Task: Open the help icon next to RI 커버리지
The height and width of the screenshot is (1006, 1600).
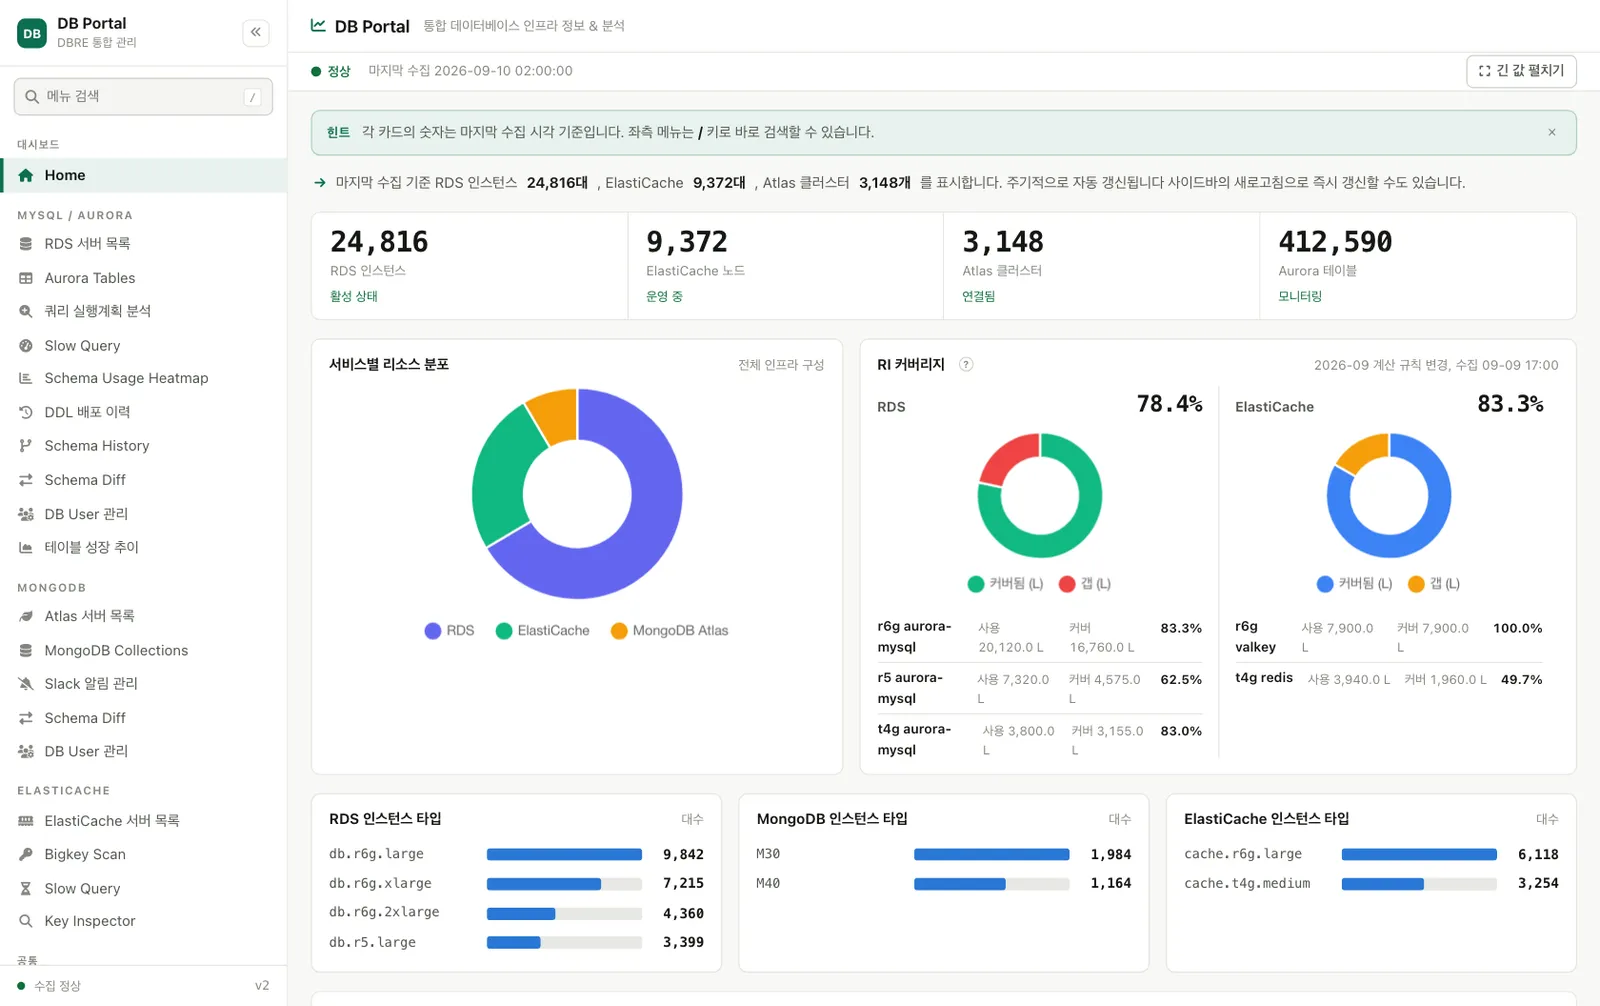Action: (966, 364)
